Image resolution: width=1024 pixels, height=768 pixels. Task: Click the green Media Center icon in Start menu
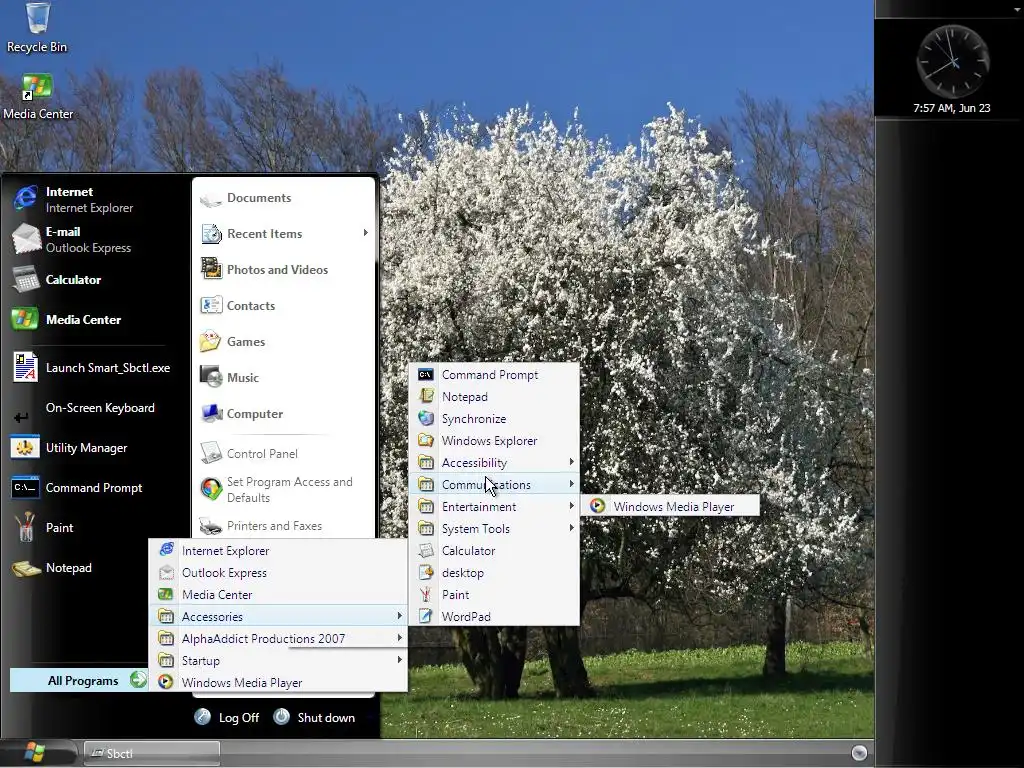point(25,319)
